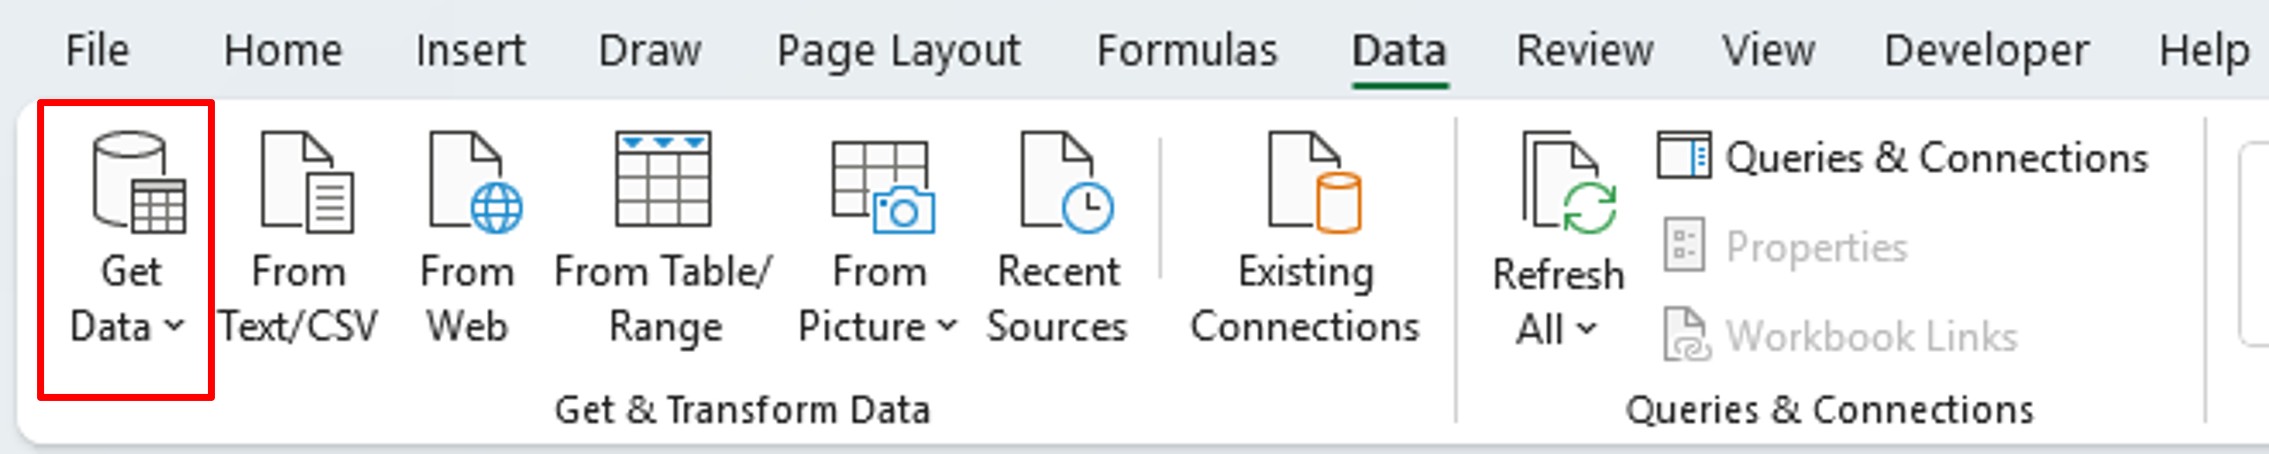The width and height of the screenshot is (2269, 454).
Task: Open the Existing Connections icon
Action: click(1314, 182)
